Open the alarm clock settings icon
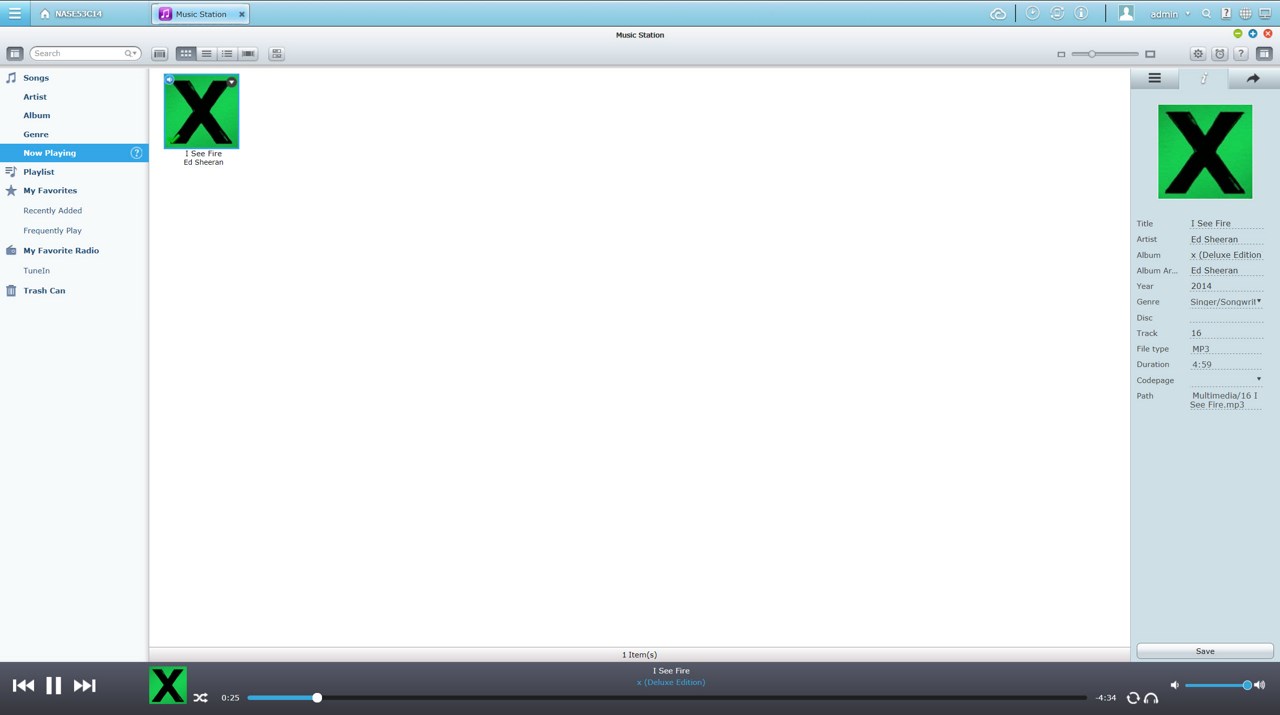 (x=1220, y=54)
